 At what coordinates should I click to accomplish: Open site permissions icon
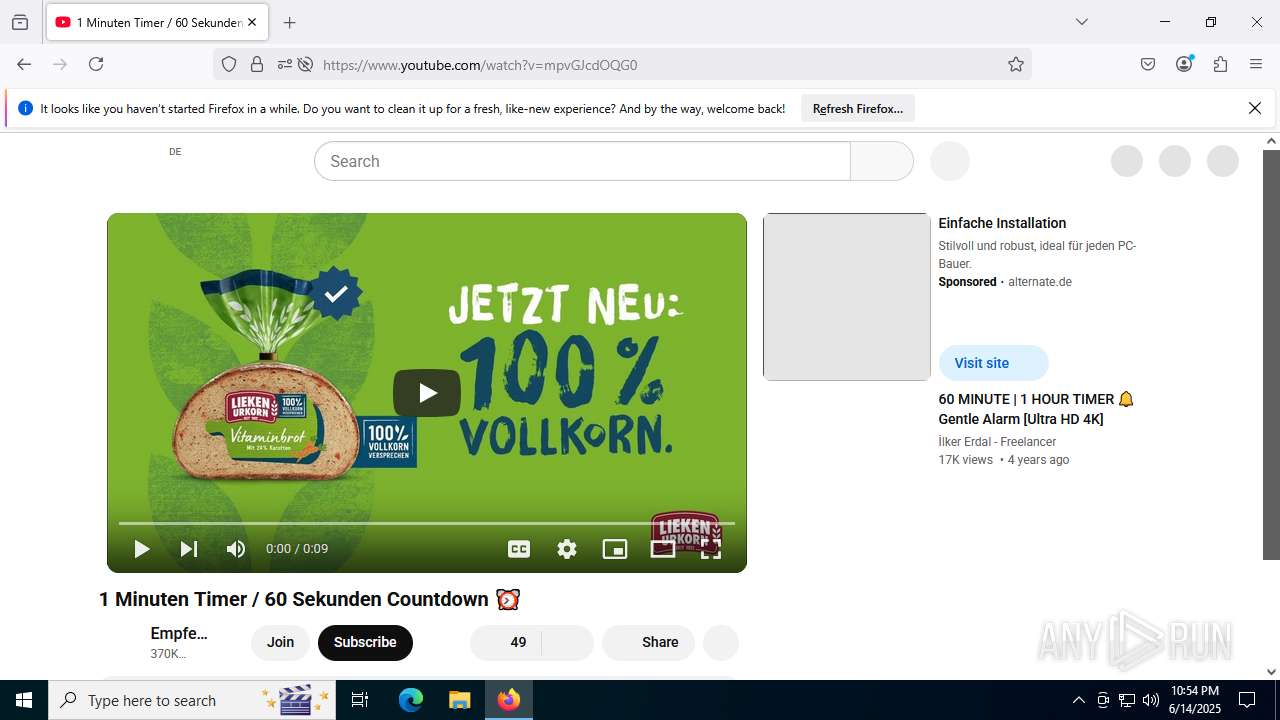[x=285, y=65]
